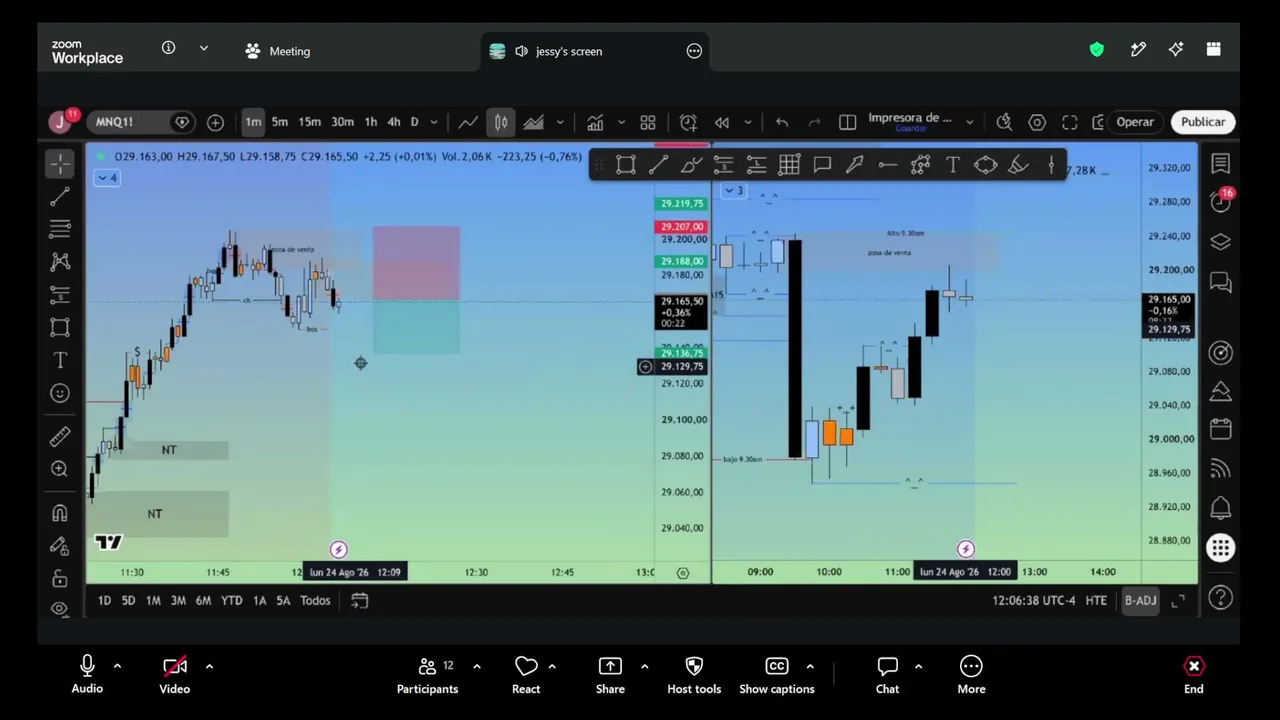Image resolution: width=1280 pixels, height=720 pixels.
Task: Pick ellipse tool in floating drawing toolbar
Action: click(x=985, y=166)
